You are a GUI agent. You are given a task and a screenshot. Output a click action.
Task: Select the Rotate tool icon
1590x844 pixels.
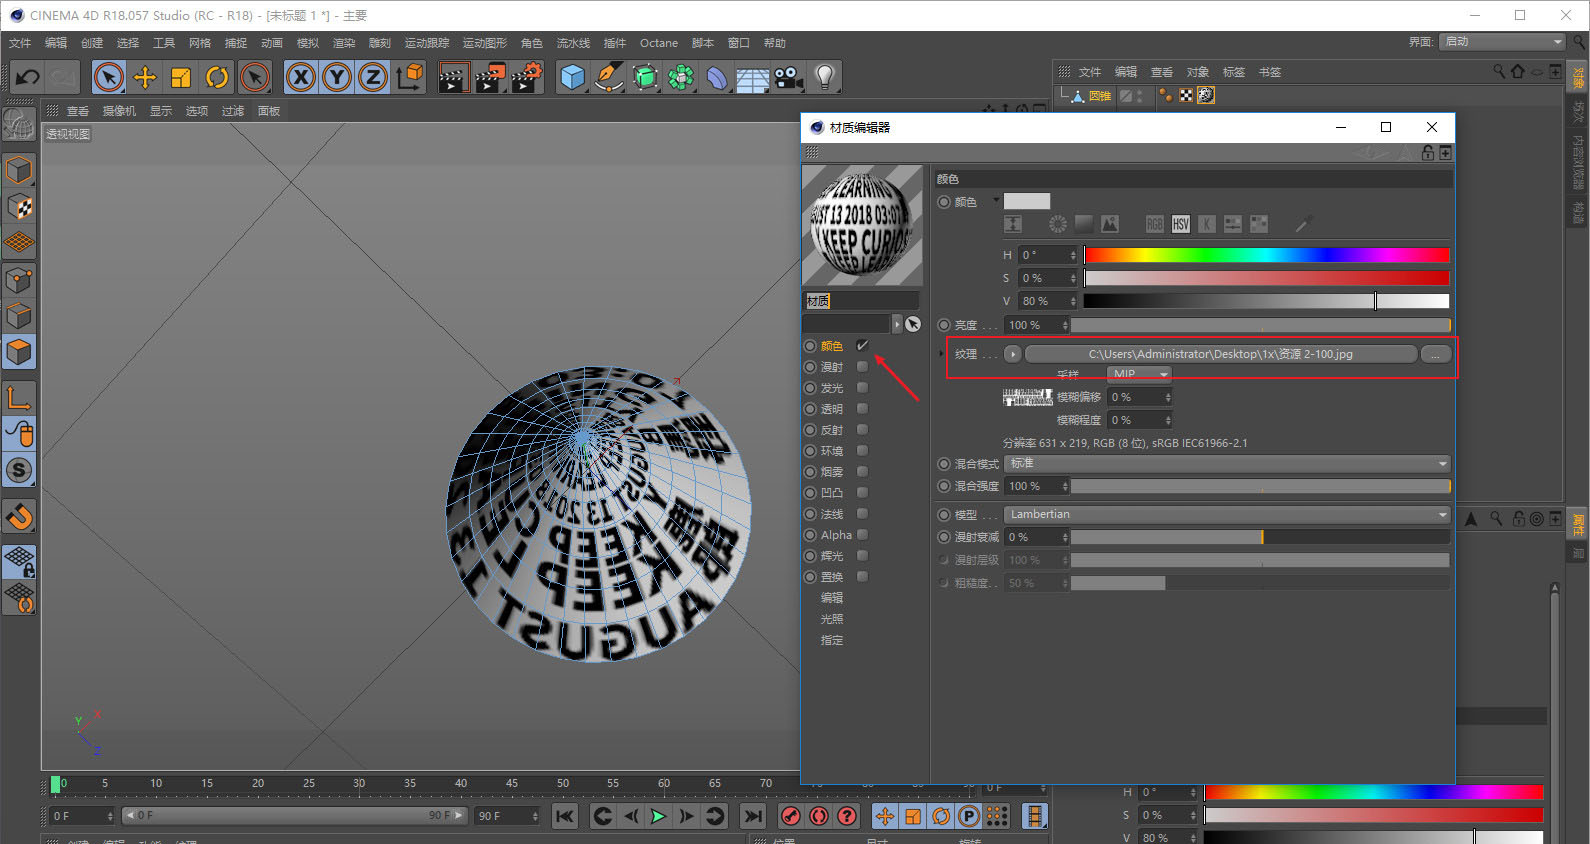pos(217,77)
